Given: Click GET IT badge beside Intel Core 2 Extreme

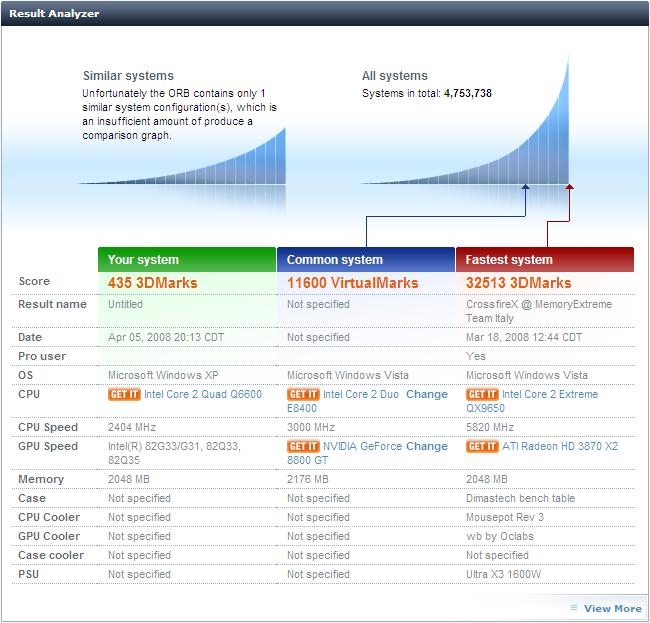Looking at the screenshot, I should (482, 394).
